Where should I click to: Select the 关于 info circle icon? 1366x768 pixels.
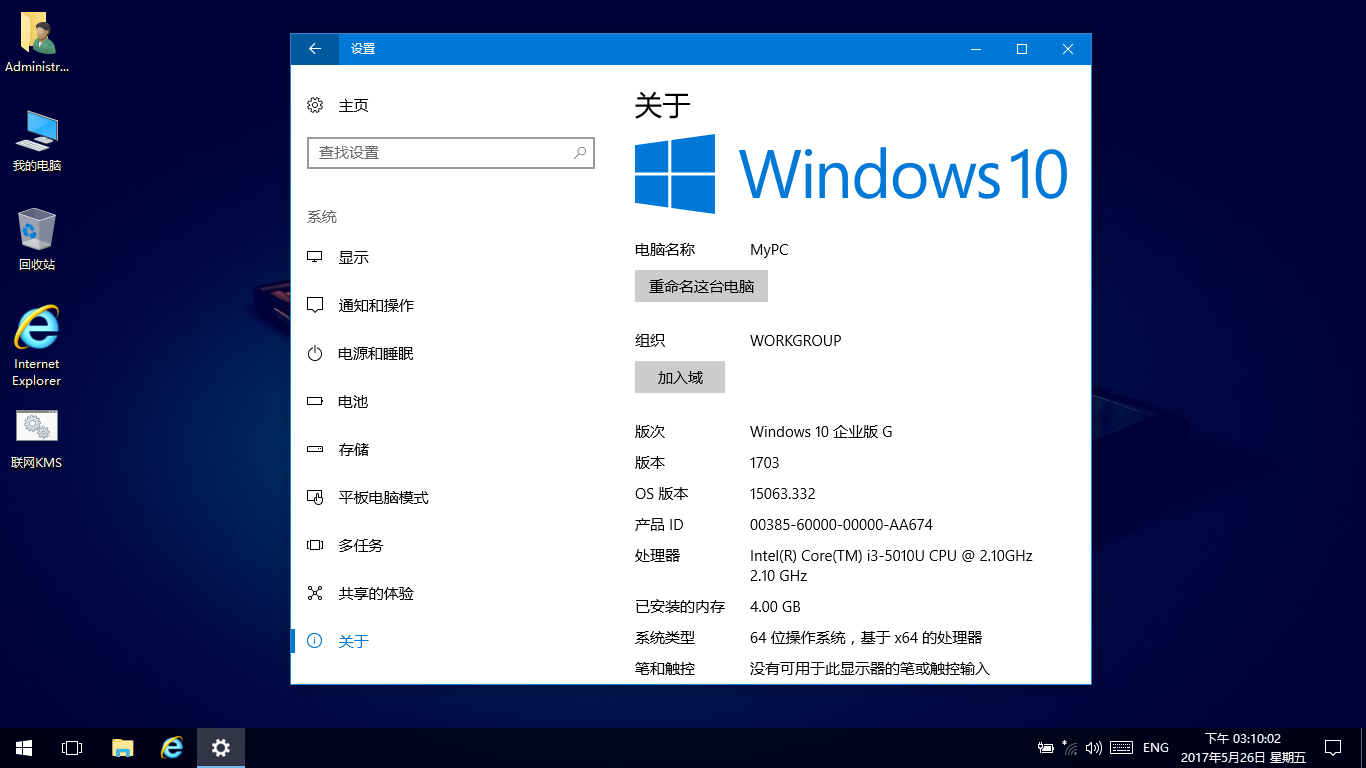coord(315,641)
